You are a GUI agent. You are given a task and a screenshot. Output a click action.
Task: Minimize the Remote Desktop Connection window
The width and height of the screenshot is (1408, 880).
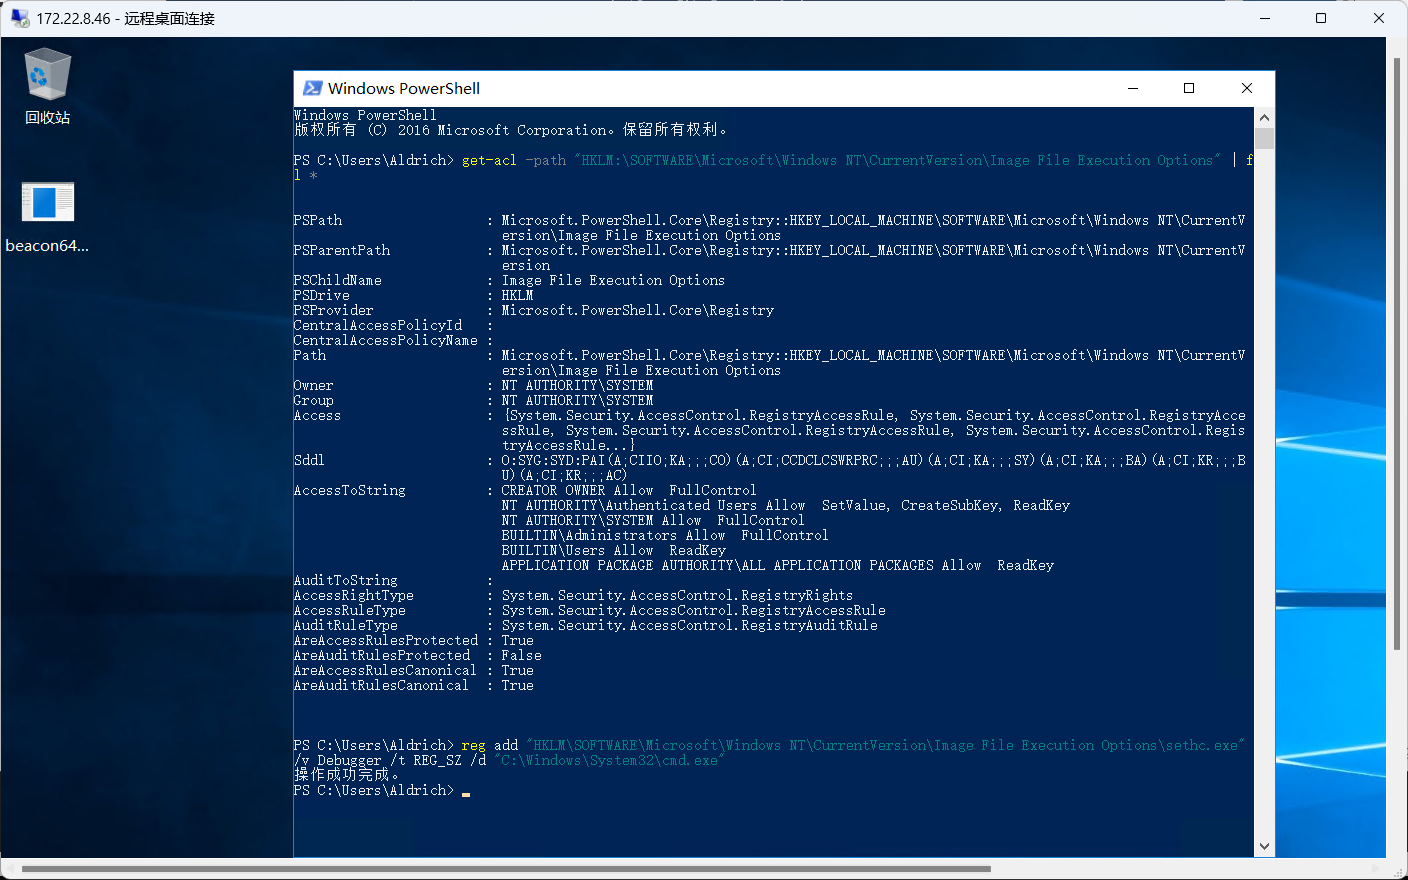click(x=1265, y=18)
